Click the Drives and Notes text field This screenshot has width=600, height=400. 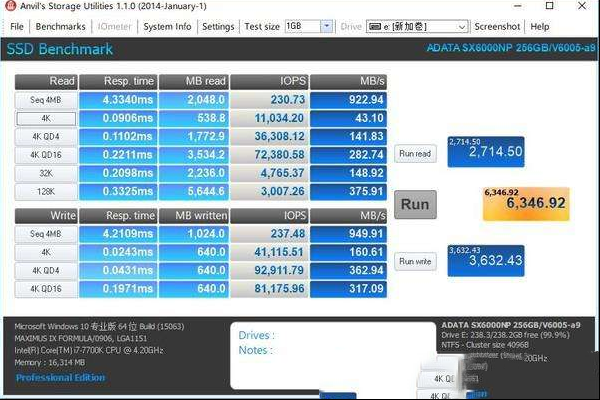click(x=333, y=356)
